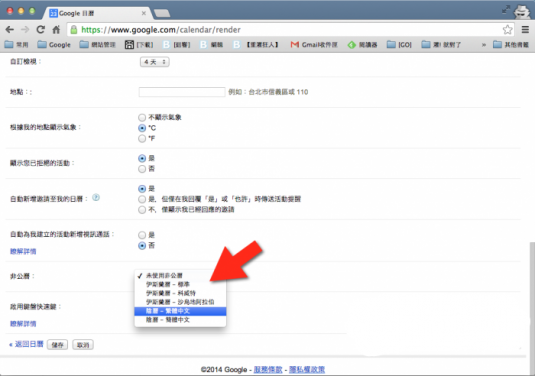The width and height of the screenshot is (535, 376).
Task: Choose 否 for 自動新增視訊通話
Action: point(142,246)
